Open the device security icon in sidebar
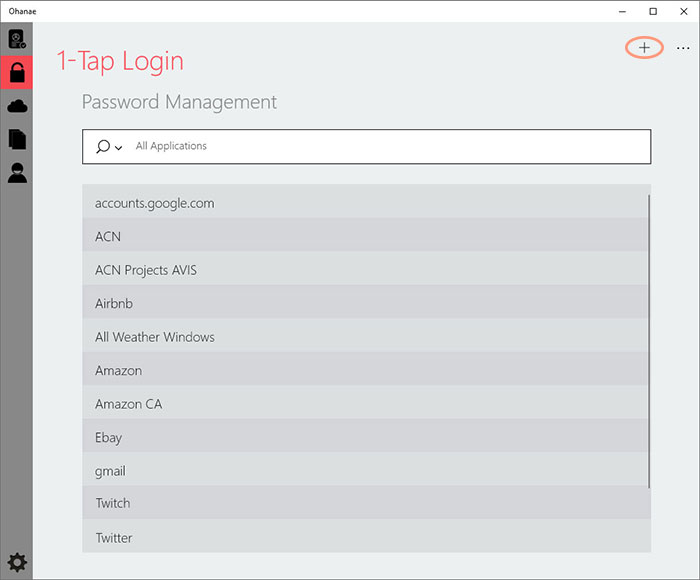Viewport: 700px width, 580px height. click(17, 39)
